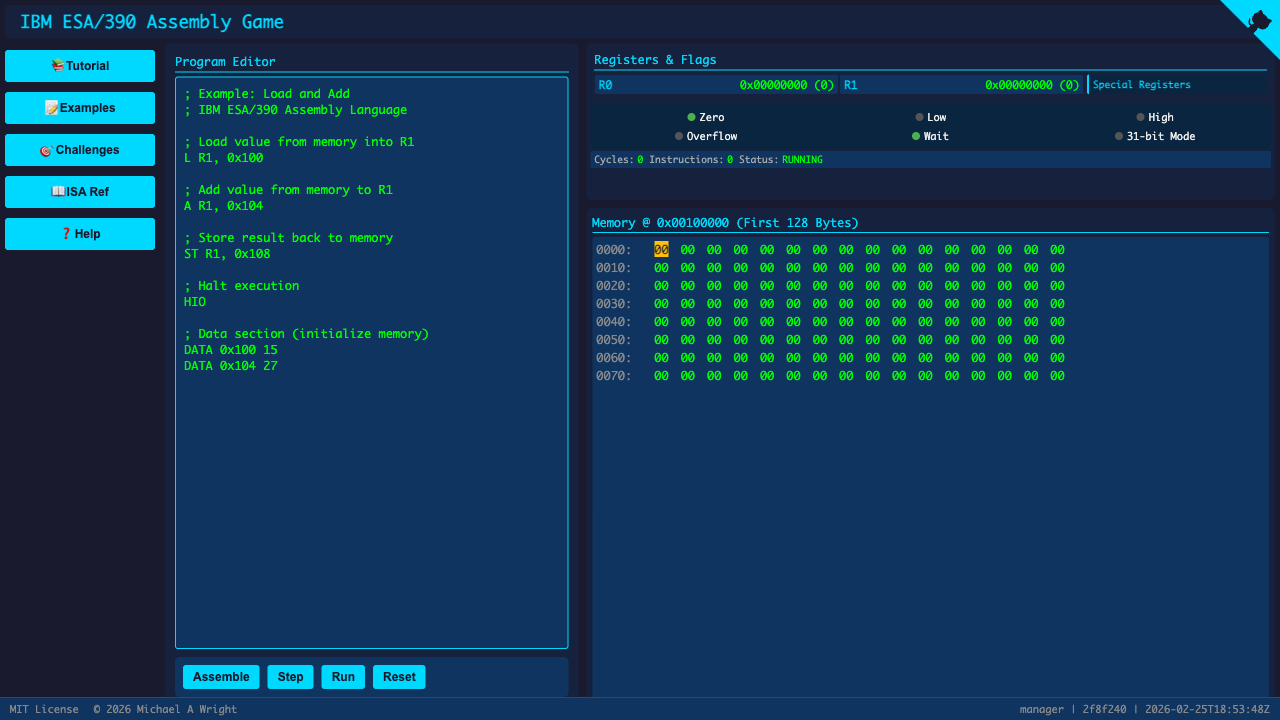The width and height of the screenshot is (1280, 720).
Task: Select the highlighted first memory byte 00
Action: point(661,250)
